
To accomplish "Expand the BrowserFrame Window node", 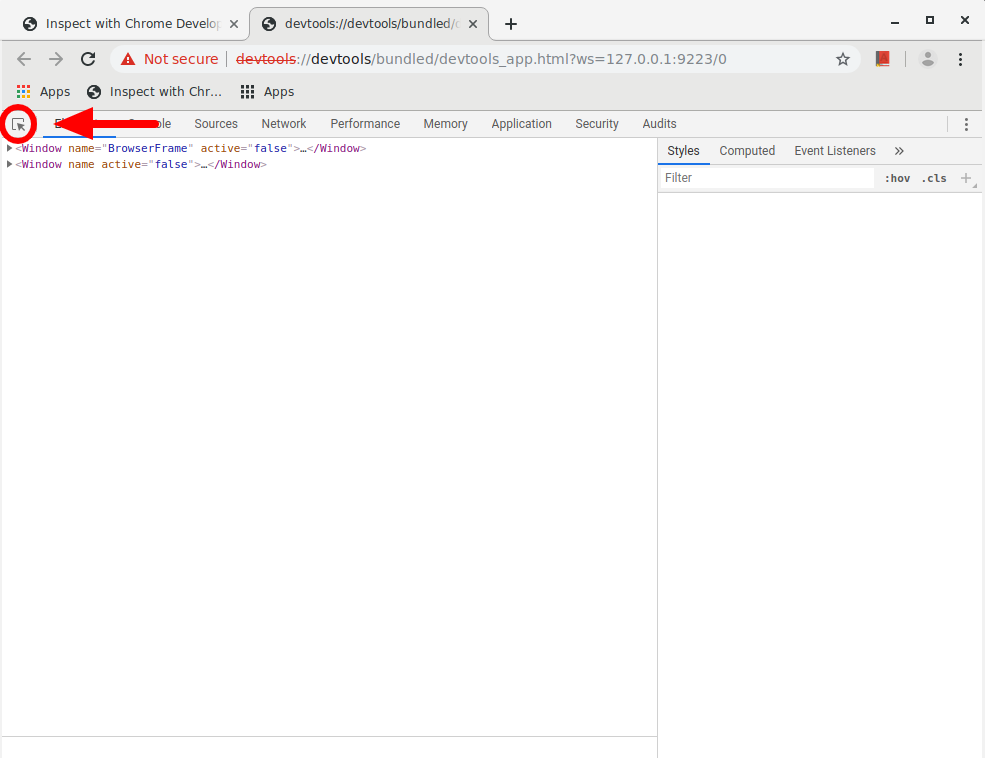I will 9,148.
